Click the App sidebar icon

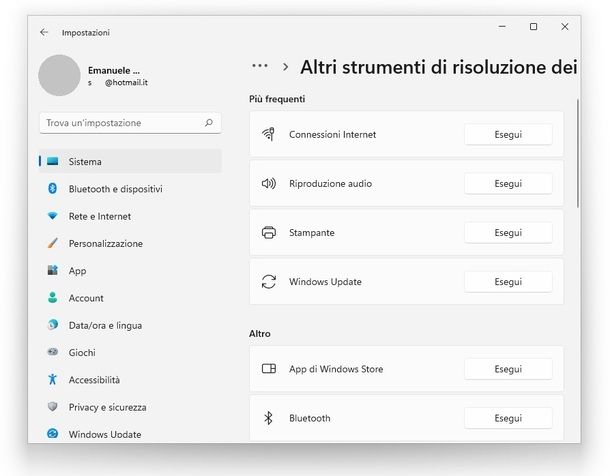click(53, 270)
